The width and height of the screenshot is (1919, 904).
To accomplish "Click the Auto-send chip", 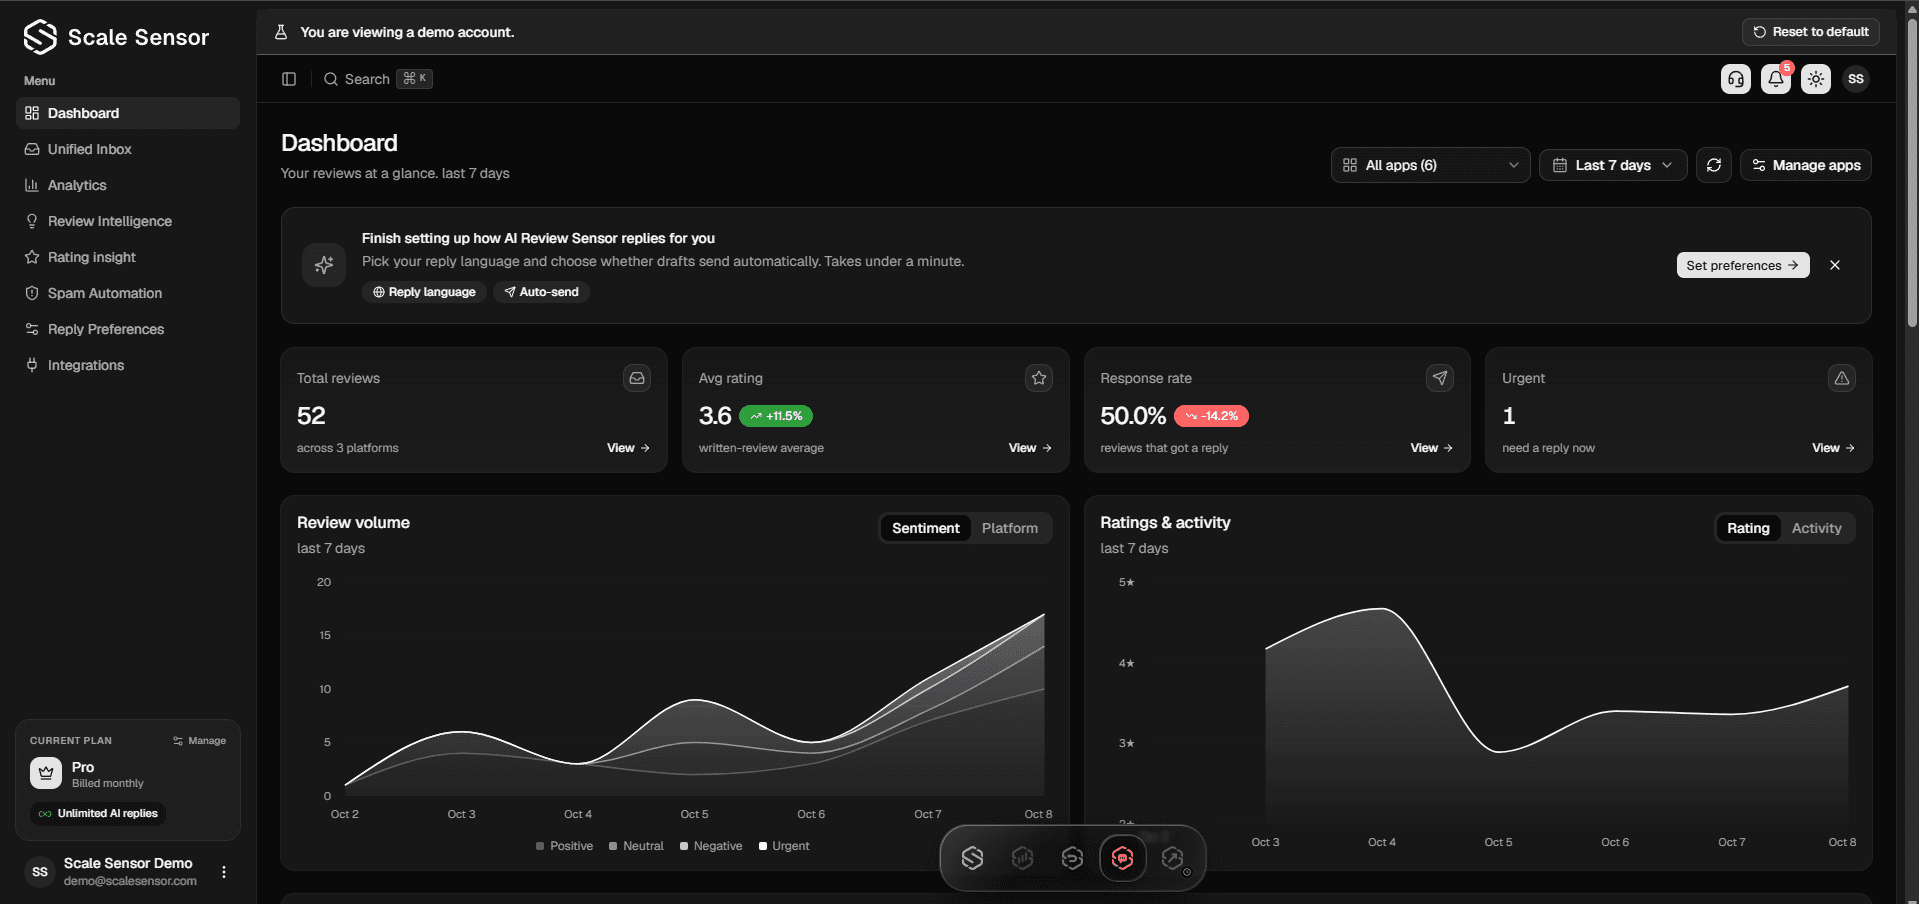I will point(541,292).
